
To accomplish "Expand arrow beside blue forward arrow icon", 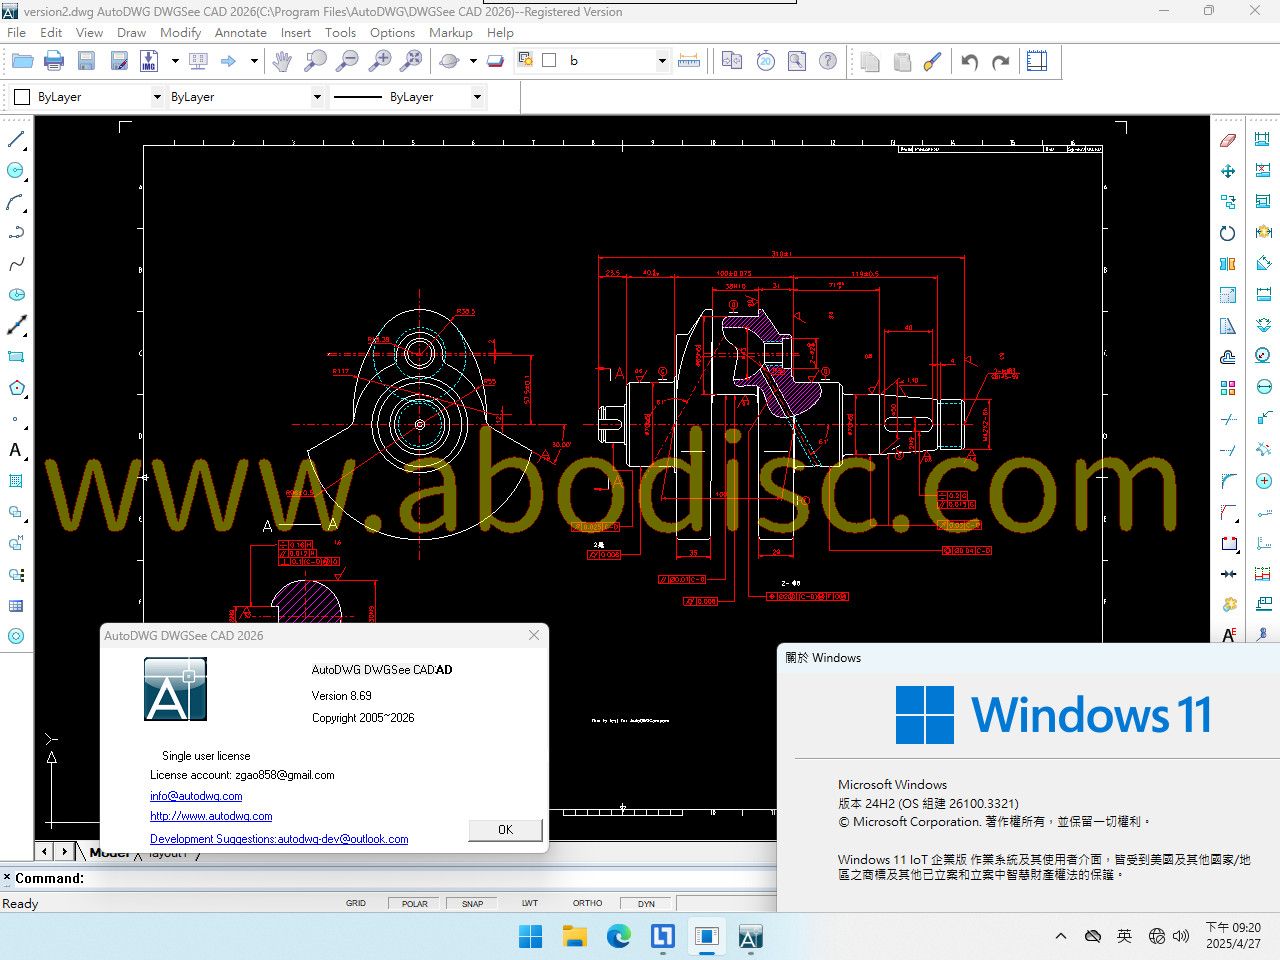I will [x=254, y=61].
